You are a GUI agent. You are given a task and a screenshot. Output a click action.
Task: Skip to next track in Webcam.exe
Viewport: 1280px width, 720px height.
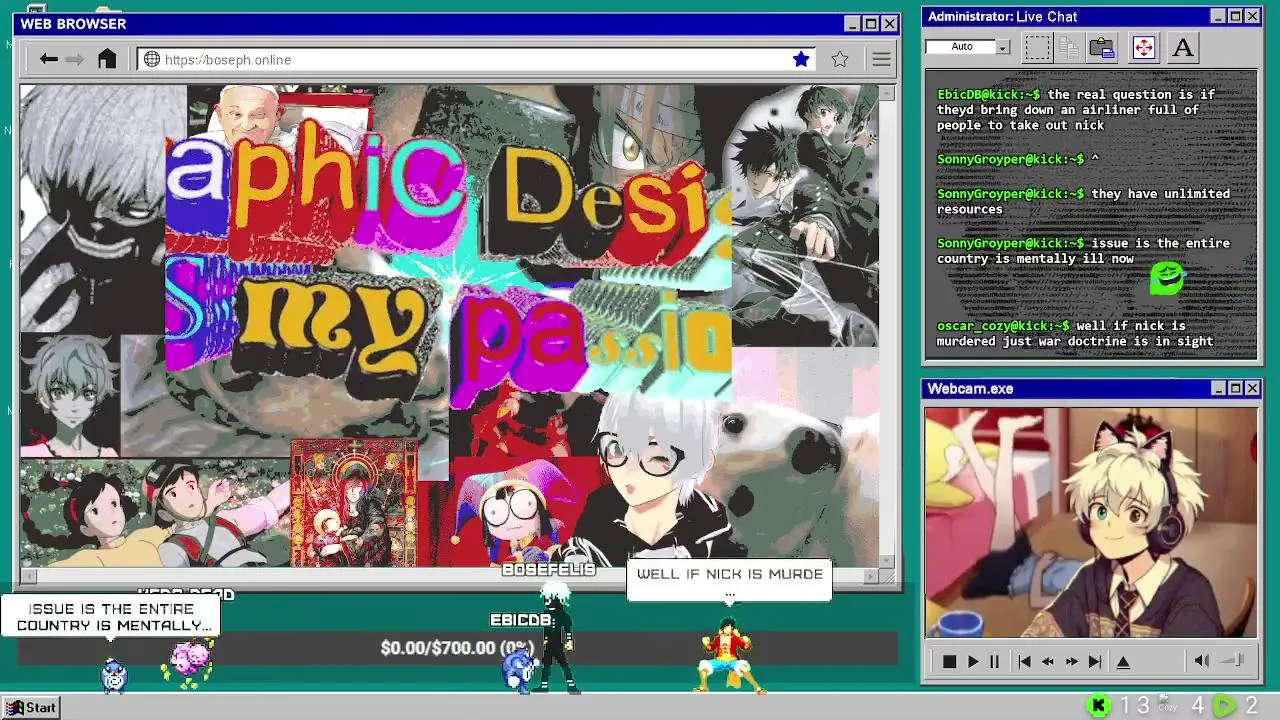tap(1095, 661)
